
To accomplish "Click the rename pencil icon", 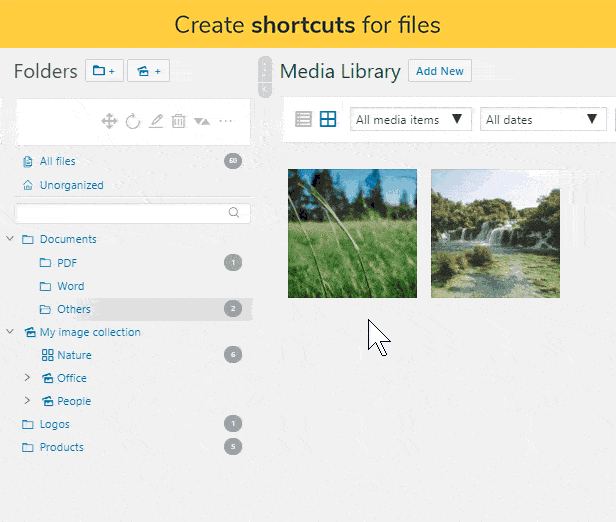I will coord(156,121).
